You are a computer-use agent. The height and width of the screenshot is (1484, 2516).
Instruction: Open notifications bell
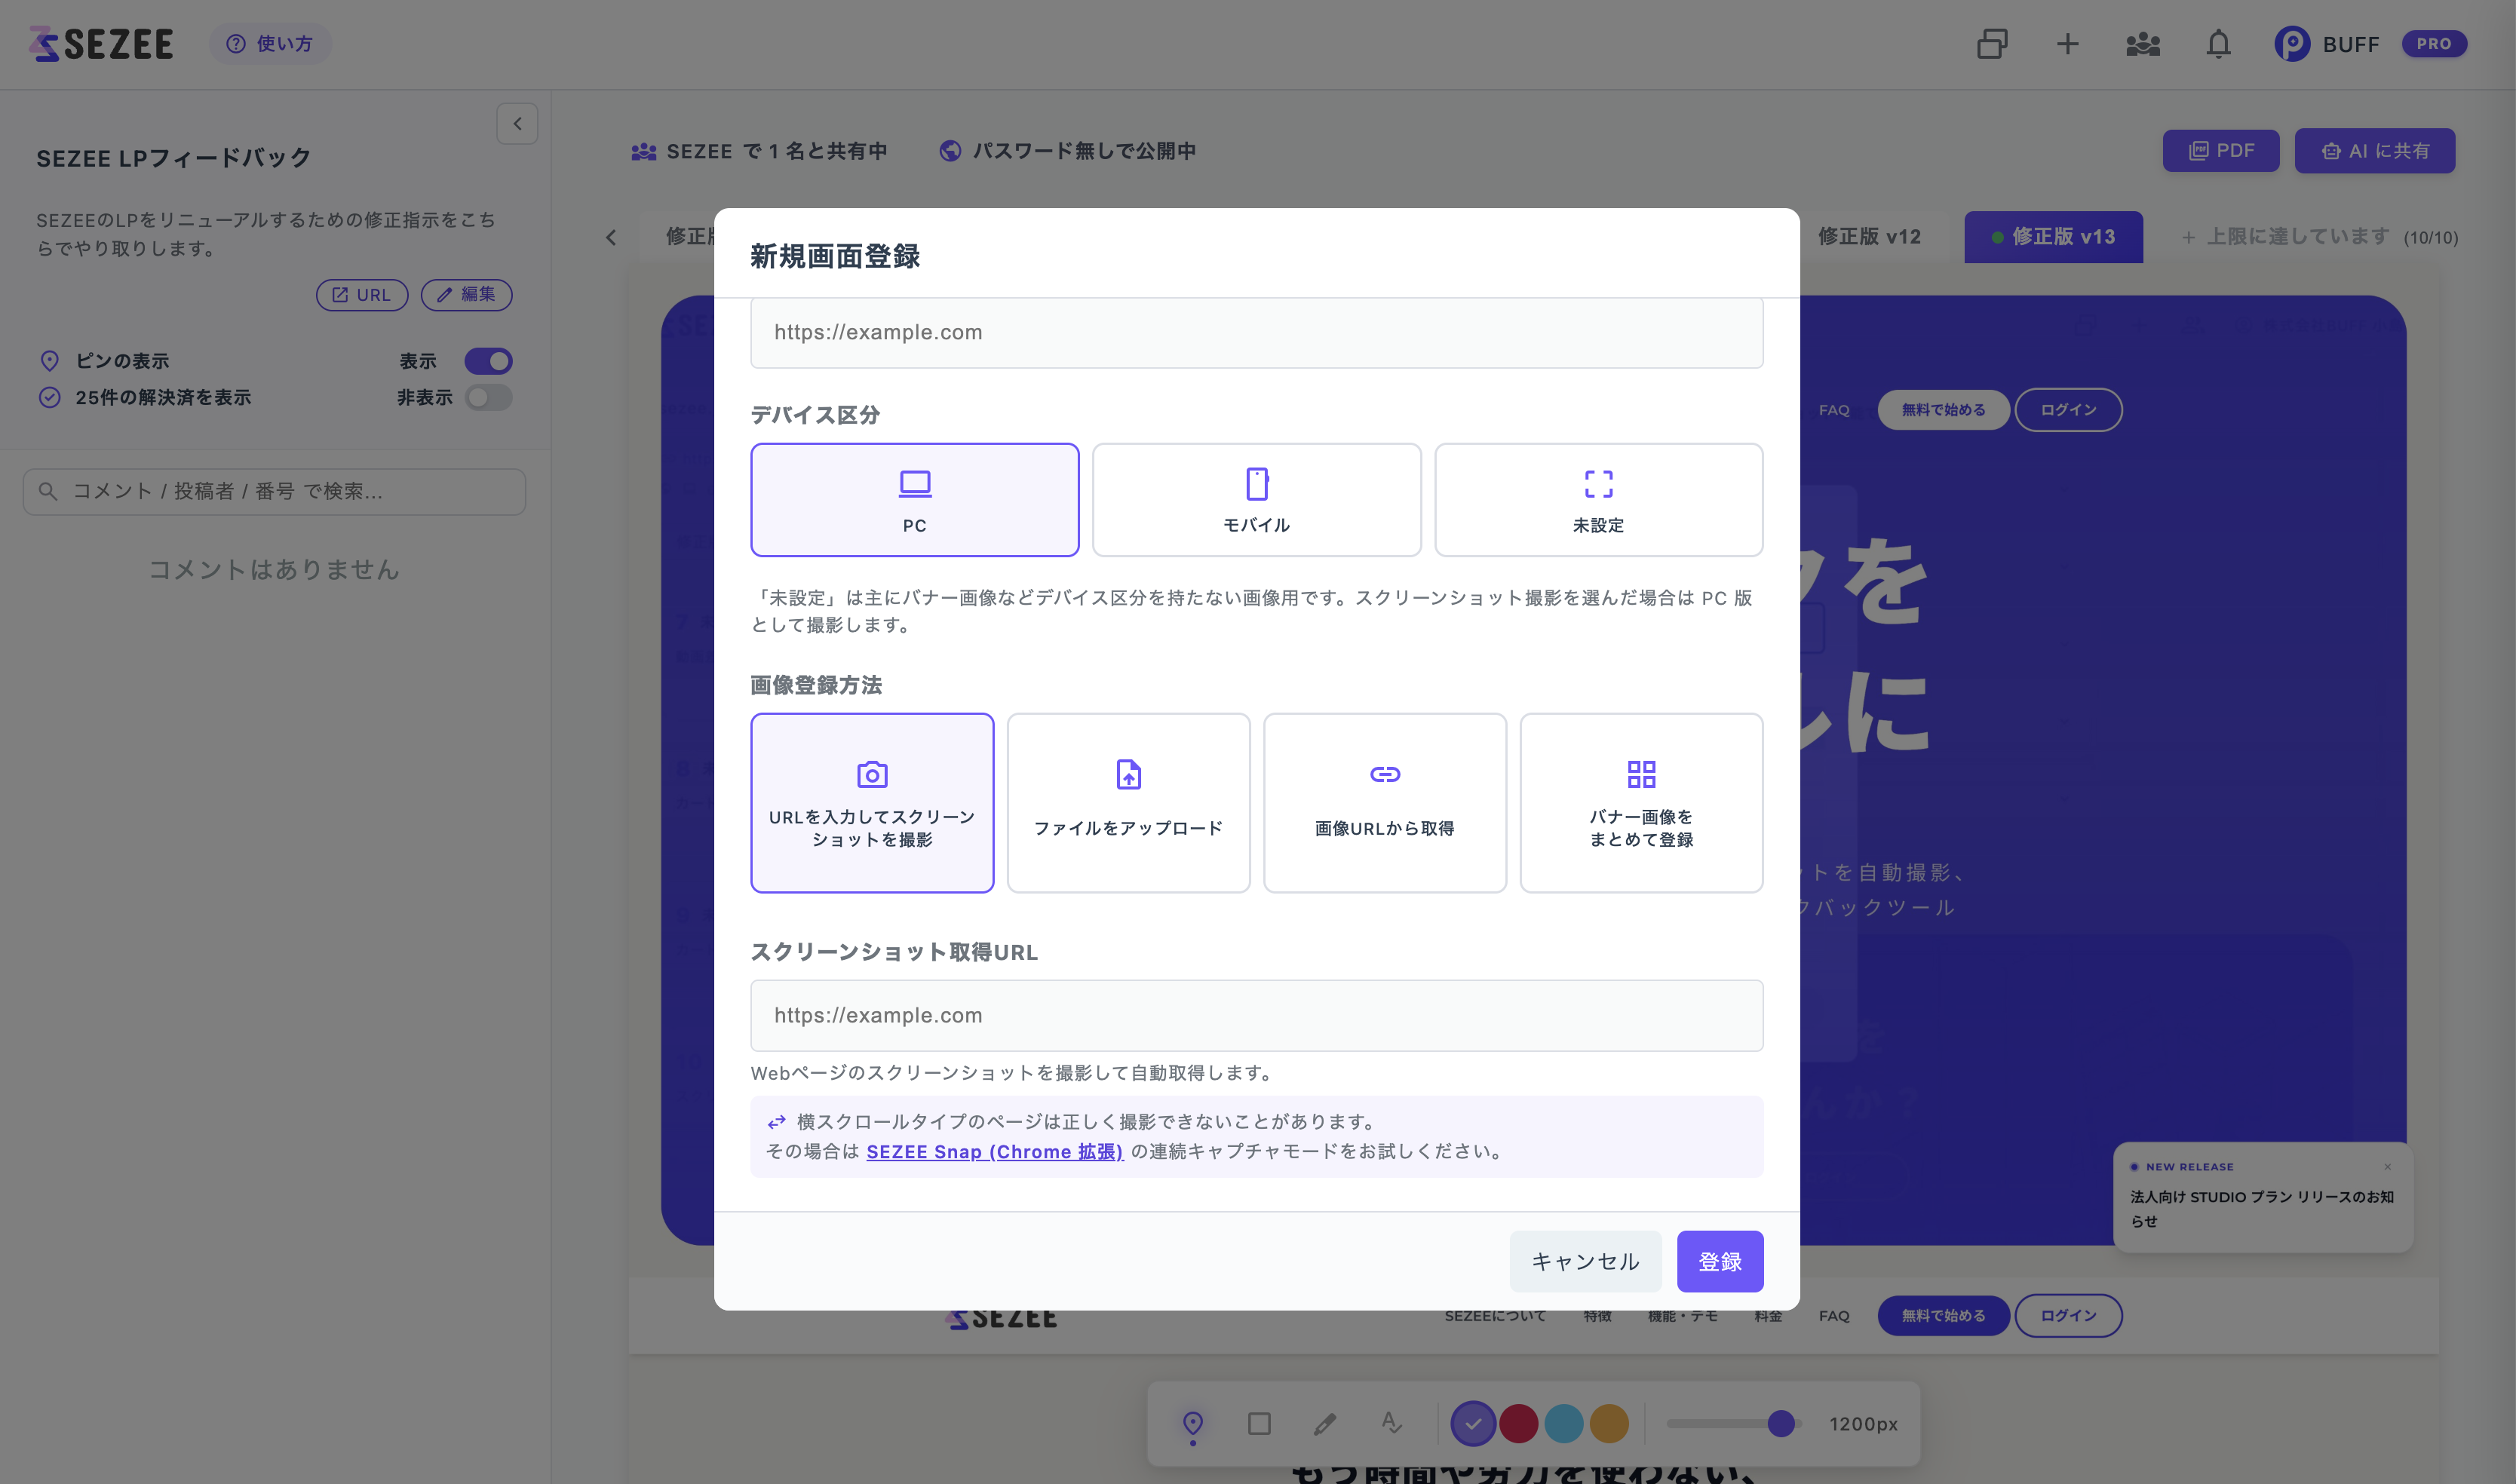2218,43
